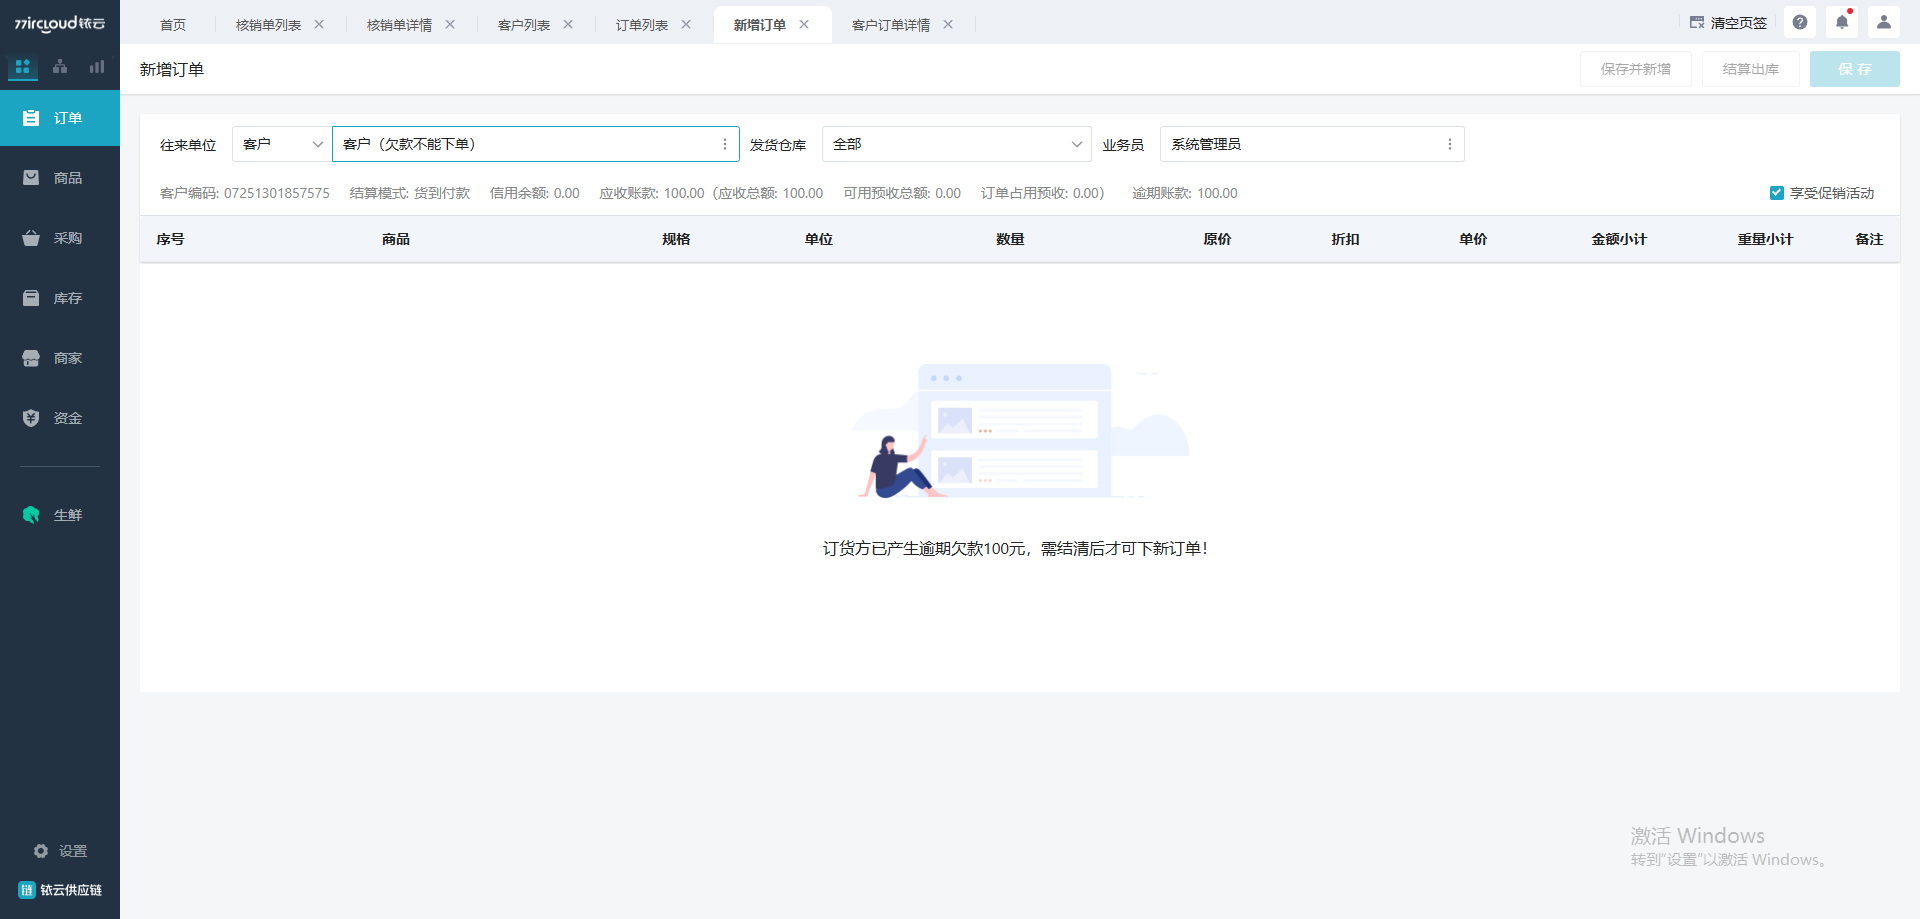The width and height of the screenshot is (1920, 919).
Task: Close the 核销单详情 tab
Action: coord(450,25)
